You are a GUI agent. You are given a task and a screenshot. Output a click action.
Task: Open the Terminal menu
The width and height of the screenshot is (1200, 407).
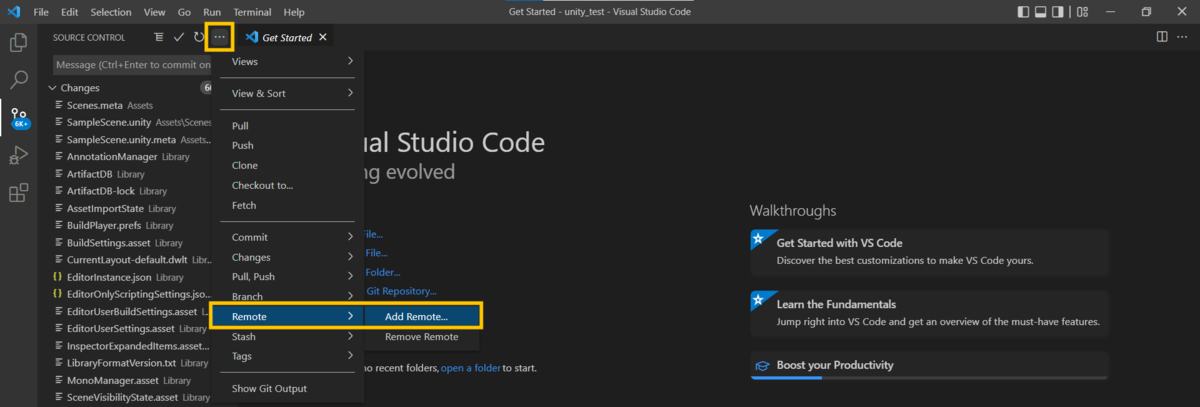[252, 12]
